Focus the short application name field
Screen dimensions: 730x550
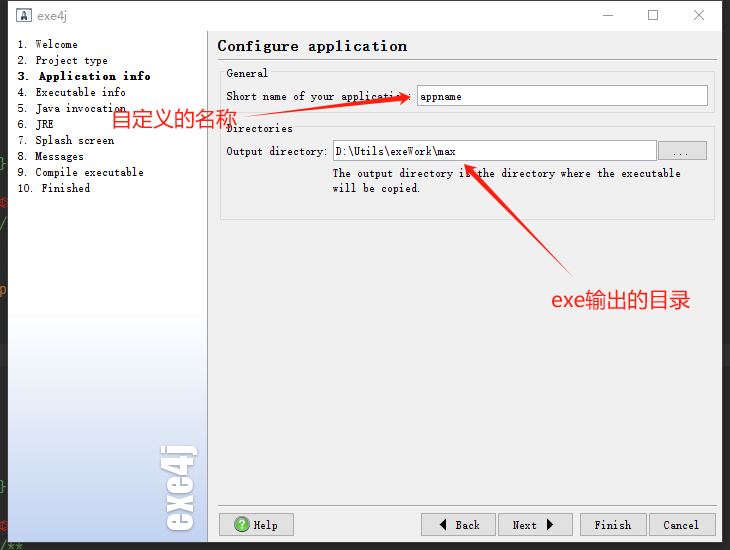562,96
